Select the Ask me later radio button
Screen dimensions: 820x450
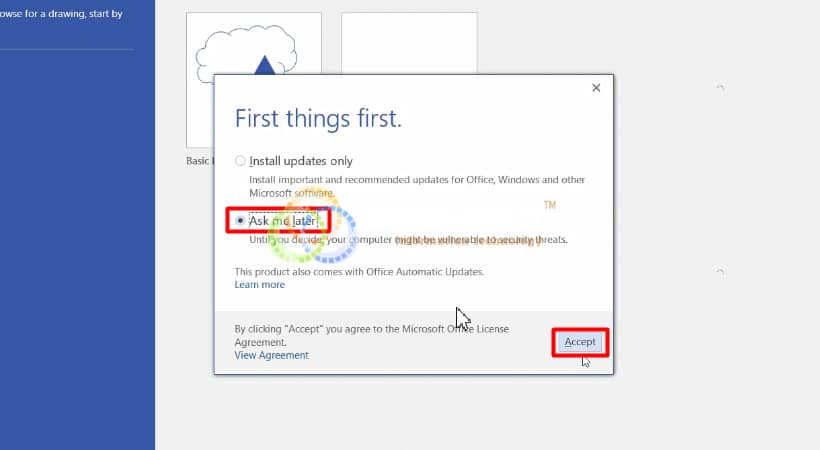[240, 220]
